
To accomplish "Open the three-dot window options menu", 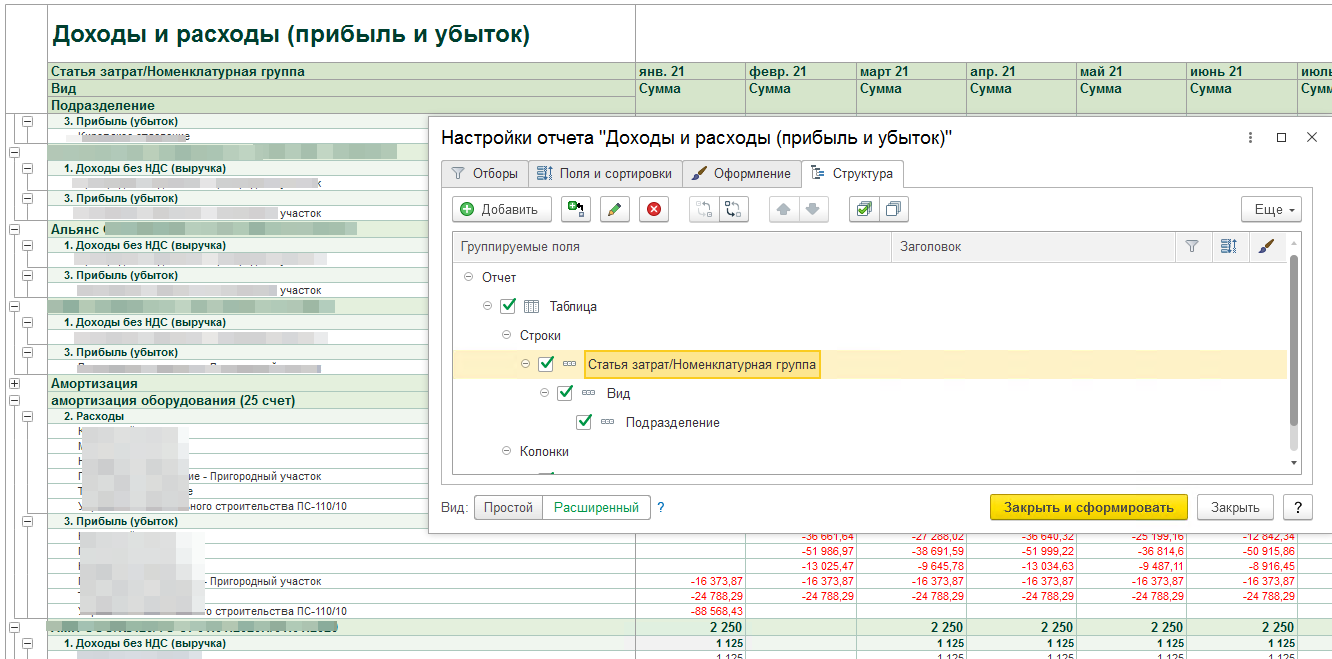I will (x=1250, y=138).
